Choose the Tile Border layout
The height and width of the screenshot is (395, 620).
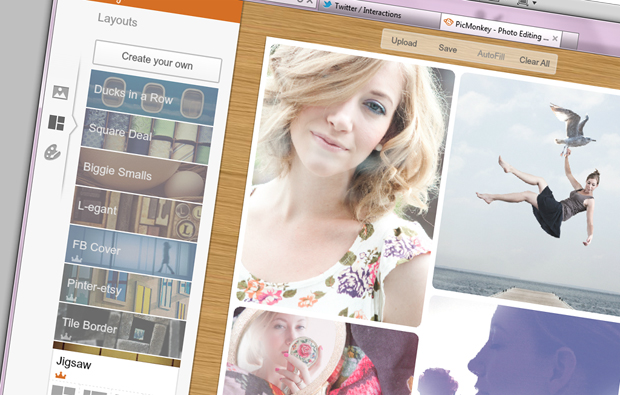click(119, 330)
